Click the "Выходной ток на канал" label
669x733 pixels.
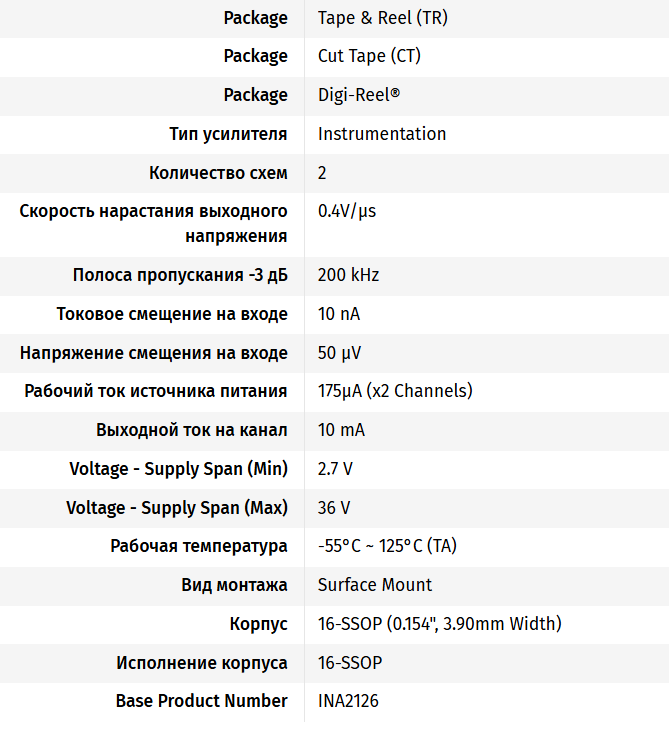192,430
